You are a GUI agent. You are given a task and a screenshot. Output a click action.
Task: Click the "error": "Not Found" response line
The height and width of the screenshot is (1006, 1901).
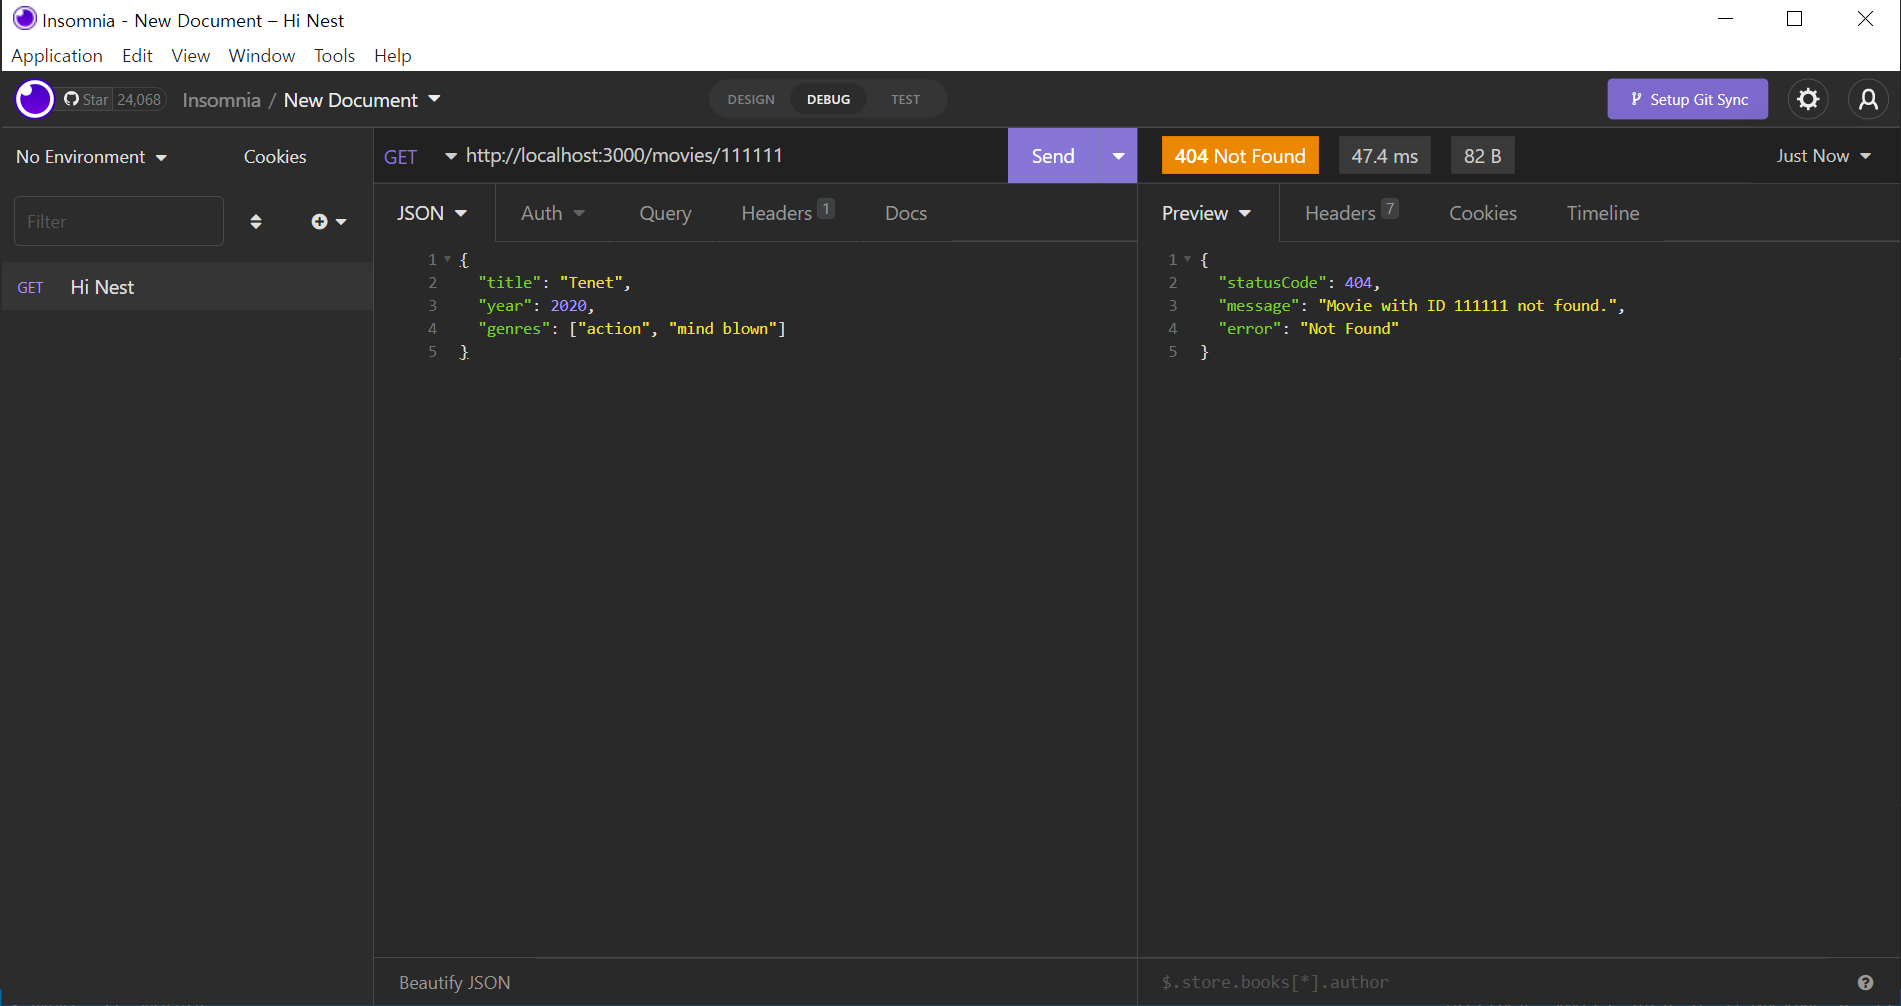point(1308,328)
